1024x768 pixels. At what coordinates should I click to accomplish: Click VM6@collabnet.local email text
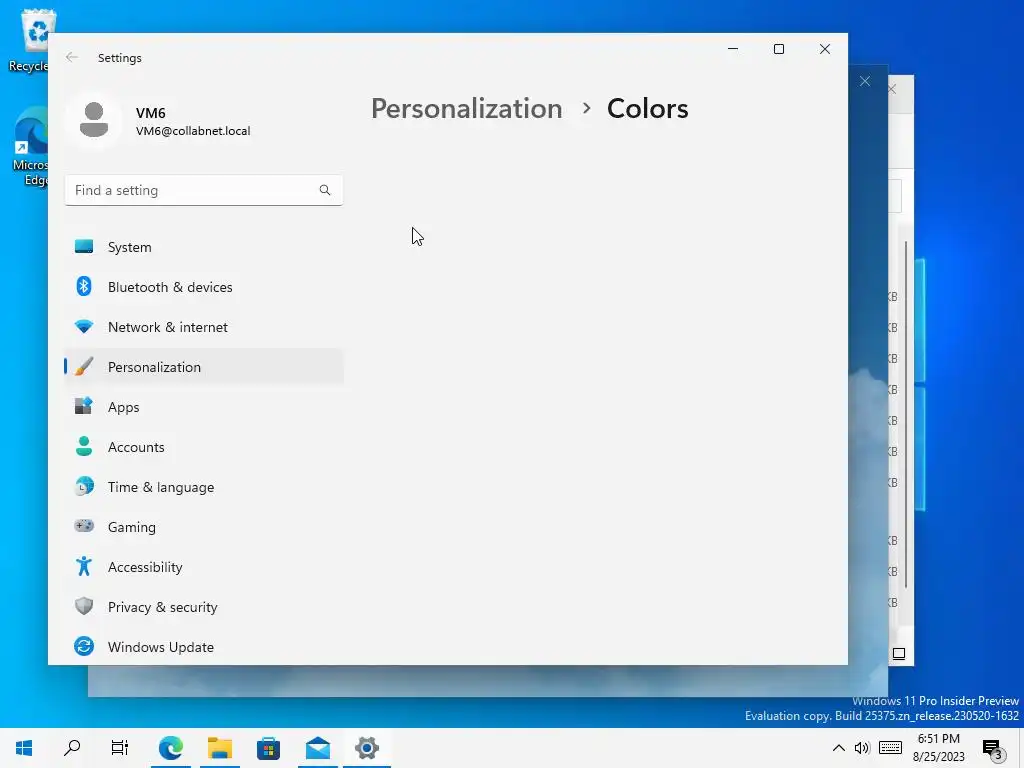(193, 131)
